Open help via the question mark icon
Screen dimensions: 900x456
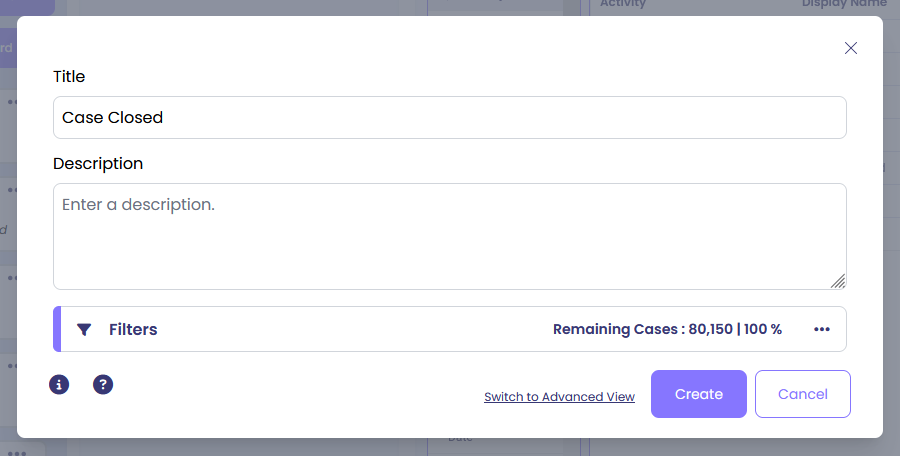click(103, 384)
